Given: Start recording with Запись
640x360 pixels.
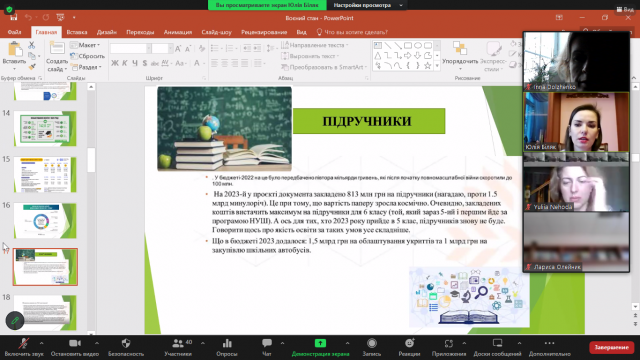Looking at the screenshot, I should [371, 347].
